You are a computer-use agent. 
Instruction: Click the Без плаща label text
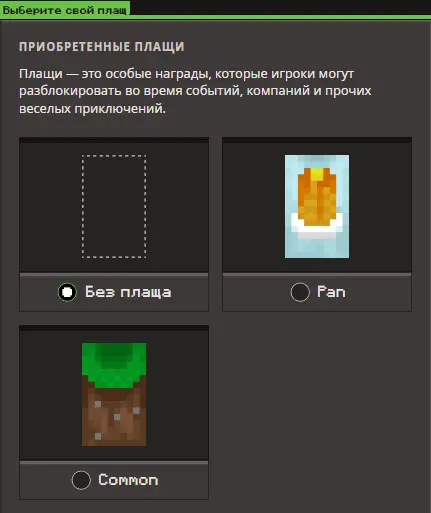click(128, 292)
